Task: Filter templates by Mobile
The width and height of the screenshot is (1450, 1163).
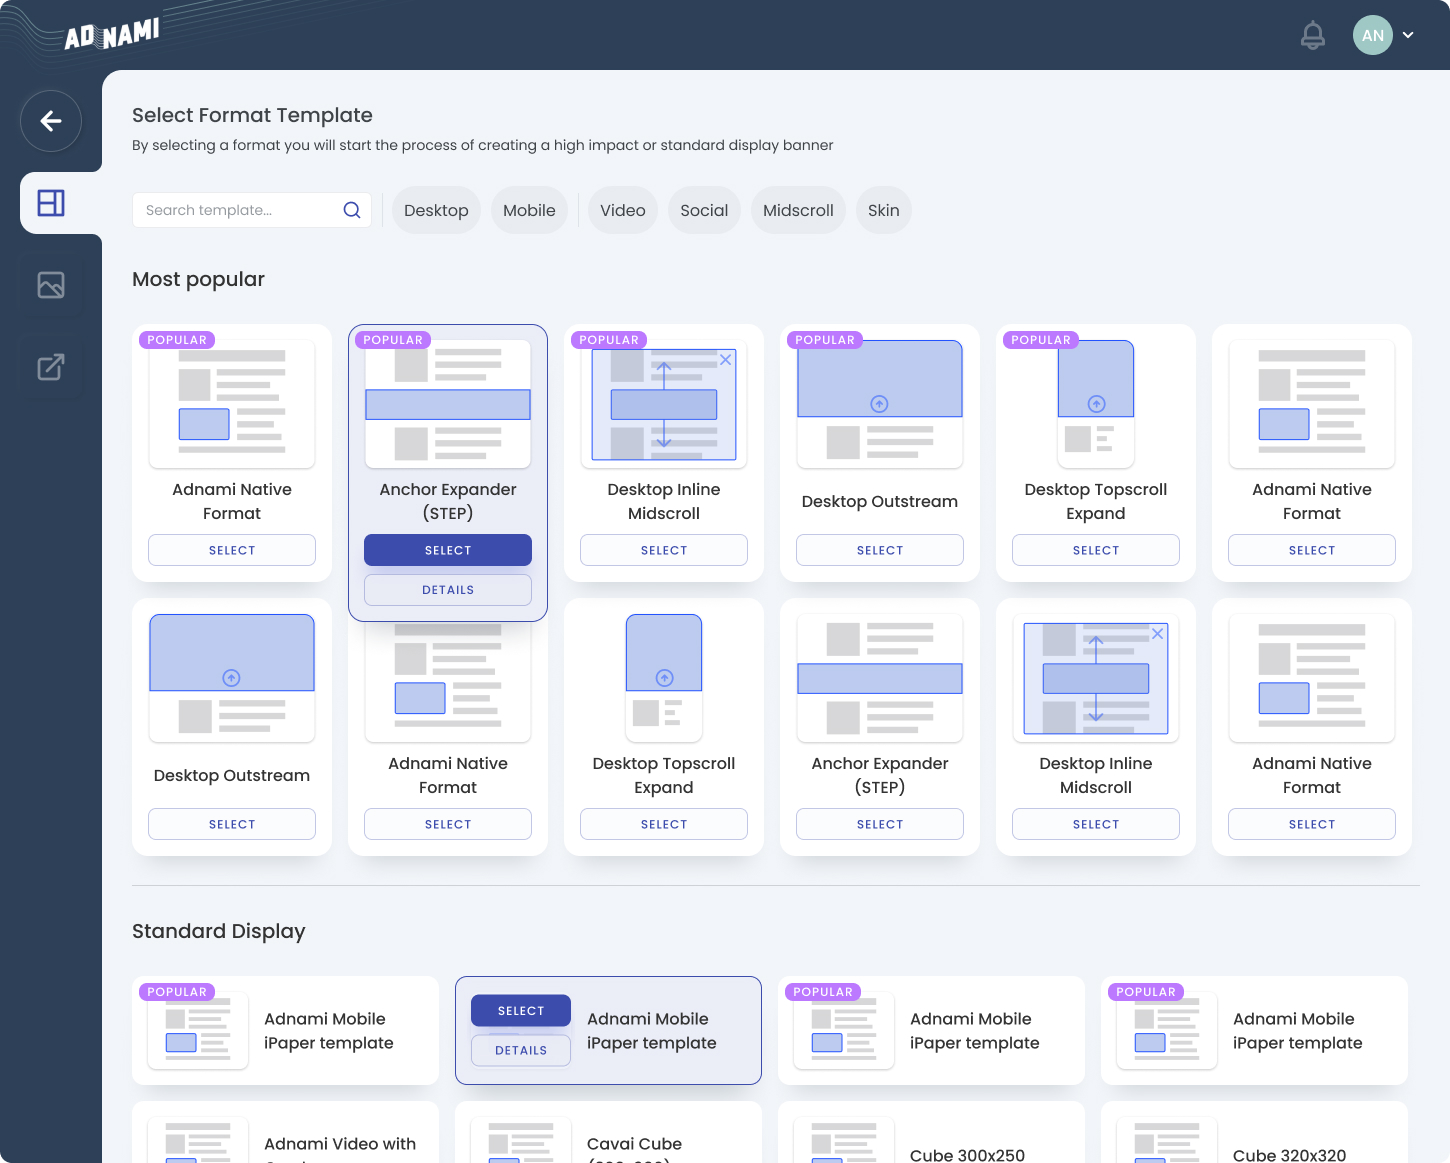Action: [529, 210]
